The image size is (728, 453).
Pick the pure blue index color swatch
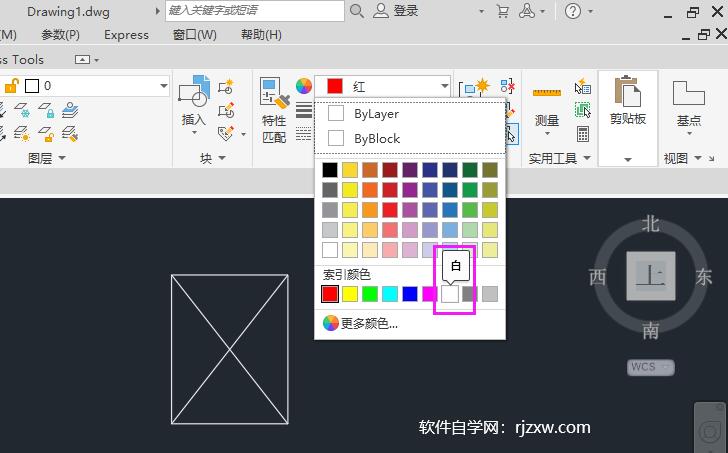[x=410, y=294]
